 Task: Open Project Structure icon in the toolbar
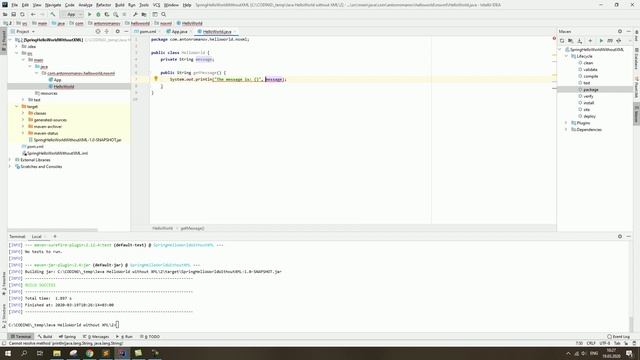(x=144, y=14)
